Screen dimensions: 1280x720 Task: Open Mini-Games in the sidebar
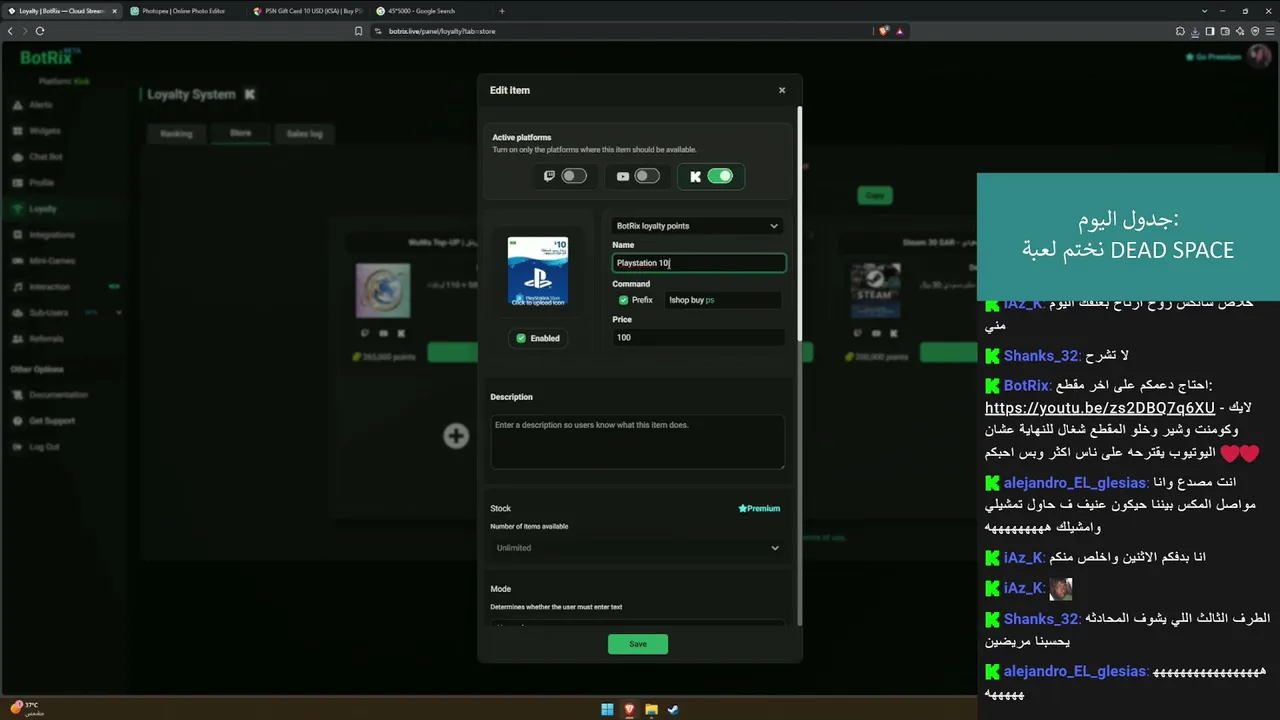pyautogui.click(x=52, y=261)
